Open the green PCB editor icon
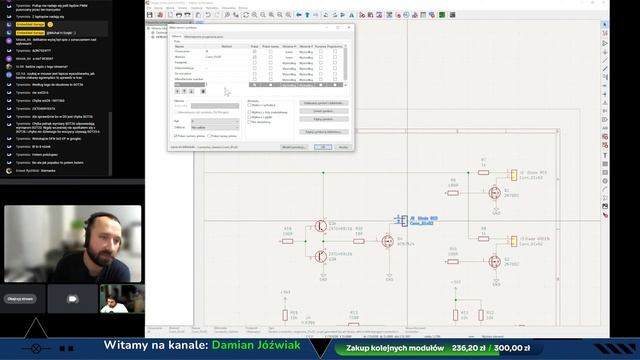 [442, 15]
